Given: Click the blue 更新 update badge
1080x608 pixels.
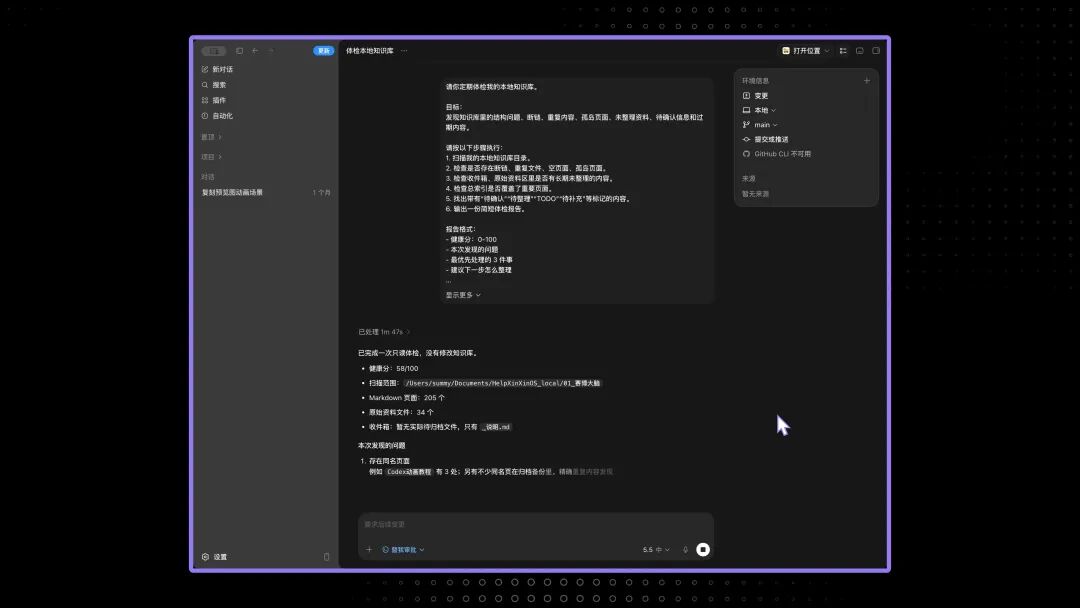Looking at the screenshot, I should click(323, 51).
